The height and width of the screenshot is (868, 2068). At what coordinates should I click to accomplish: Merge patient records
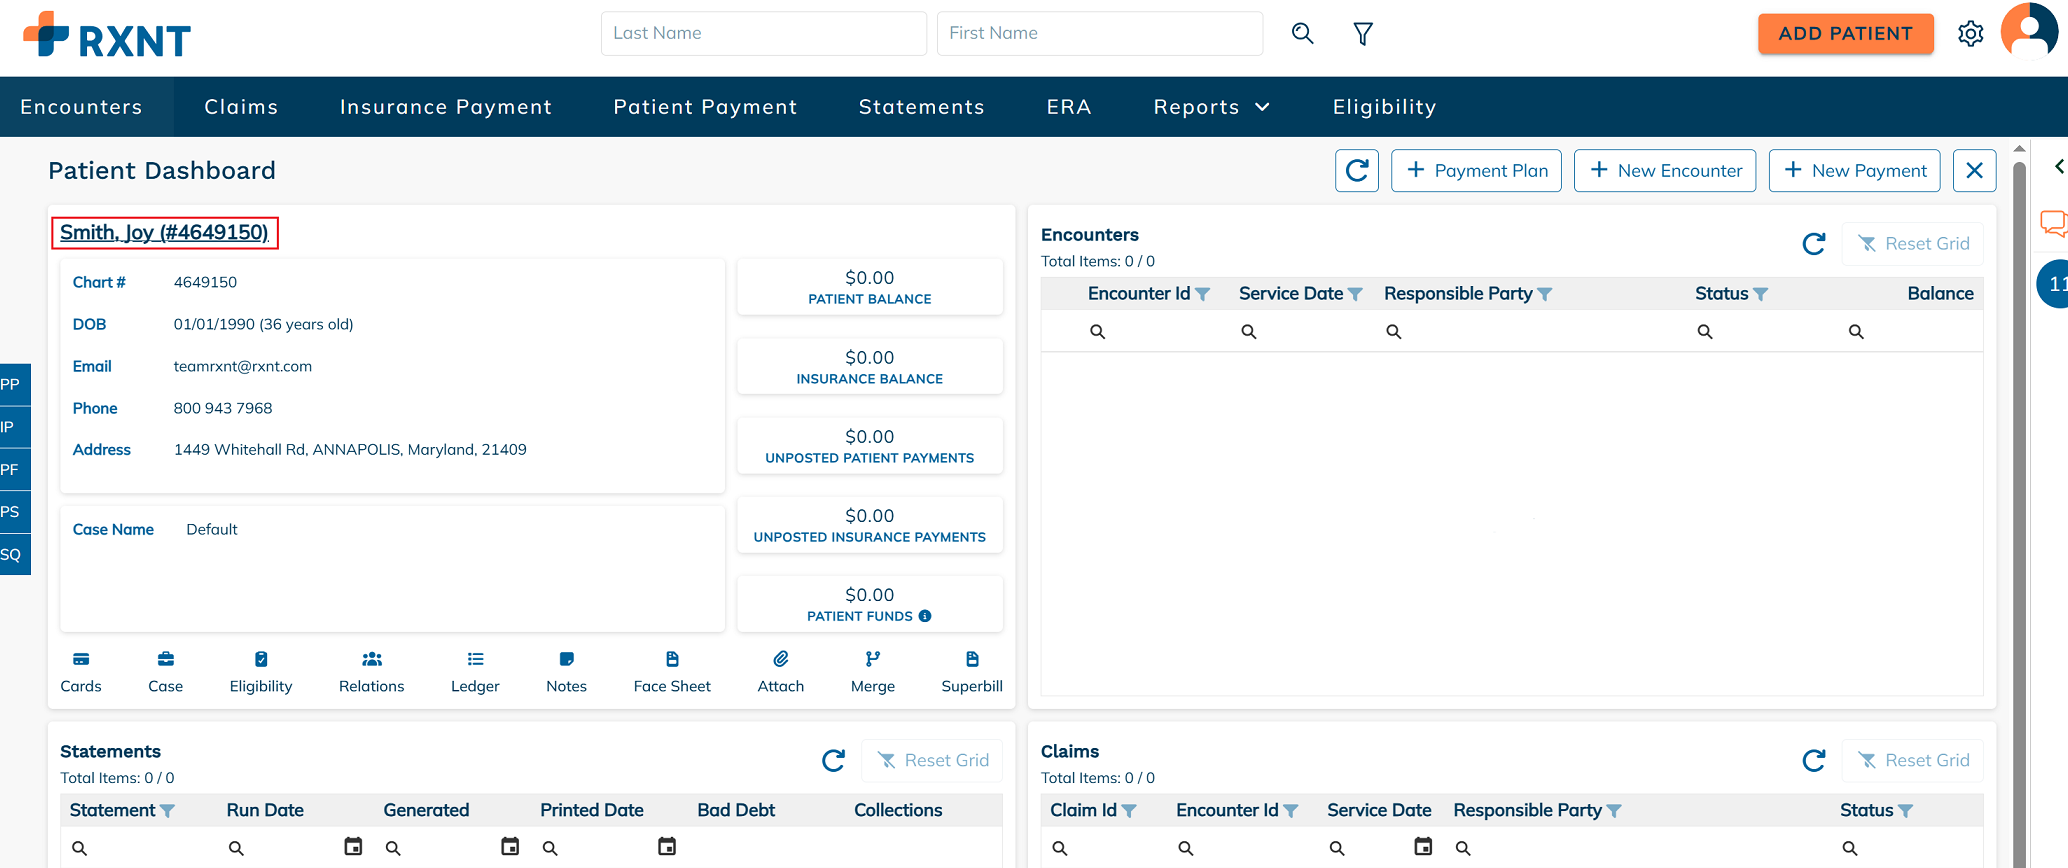[x=873, y=672]
